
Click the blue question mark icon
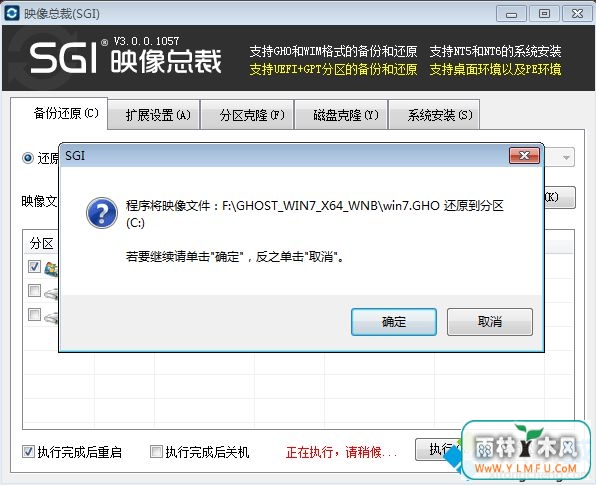pyautogui.click(x=102, y=213)
